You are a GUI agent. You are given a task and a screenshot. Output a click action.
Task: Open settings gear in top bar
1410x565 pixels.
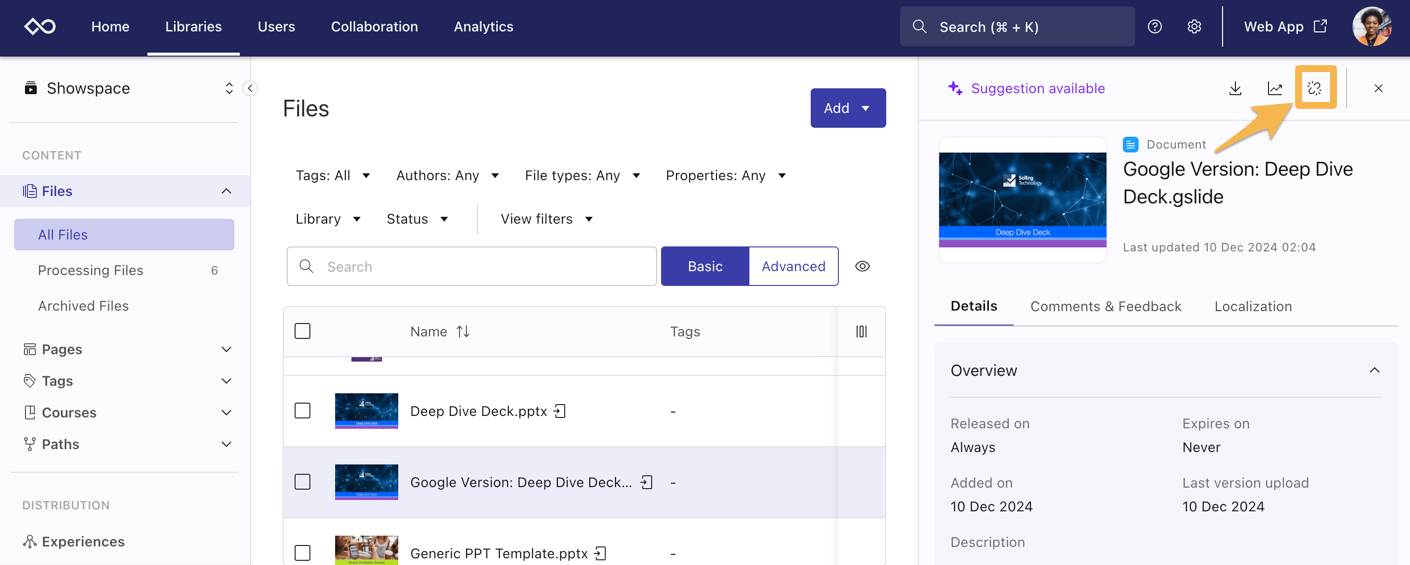tap(1194, 27)
